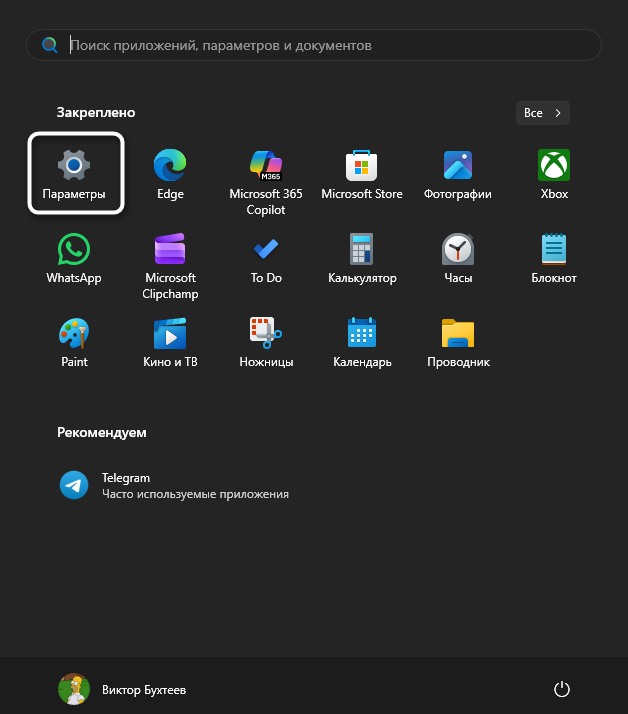Image resolution: width=628 pixels, height=714 pixels.
Task: Launch Microsoft Edge browser
Action: pyautogui.click(x=170, y=174)
